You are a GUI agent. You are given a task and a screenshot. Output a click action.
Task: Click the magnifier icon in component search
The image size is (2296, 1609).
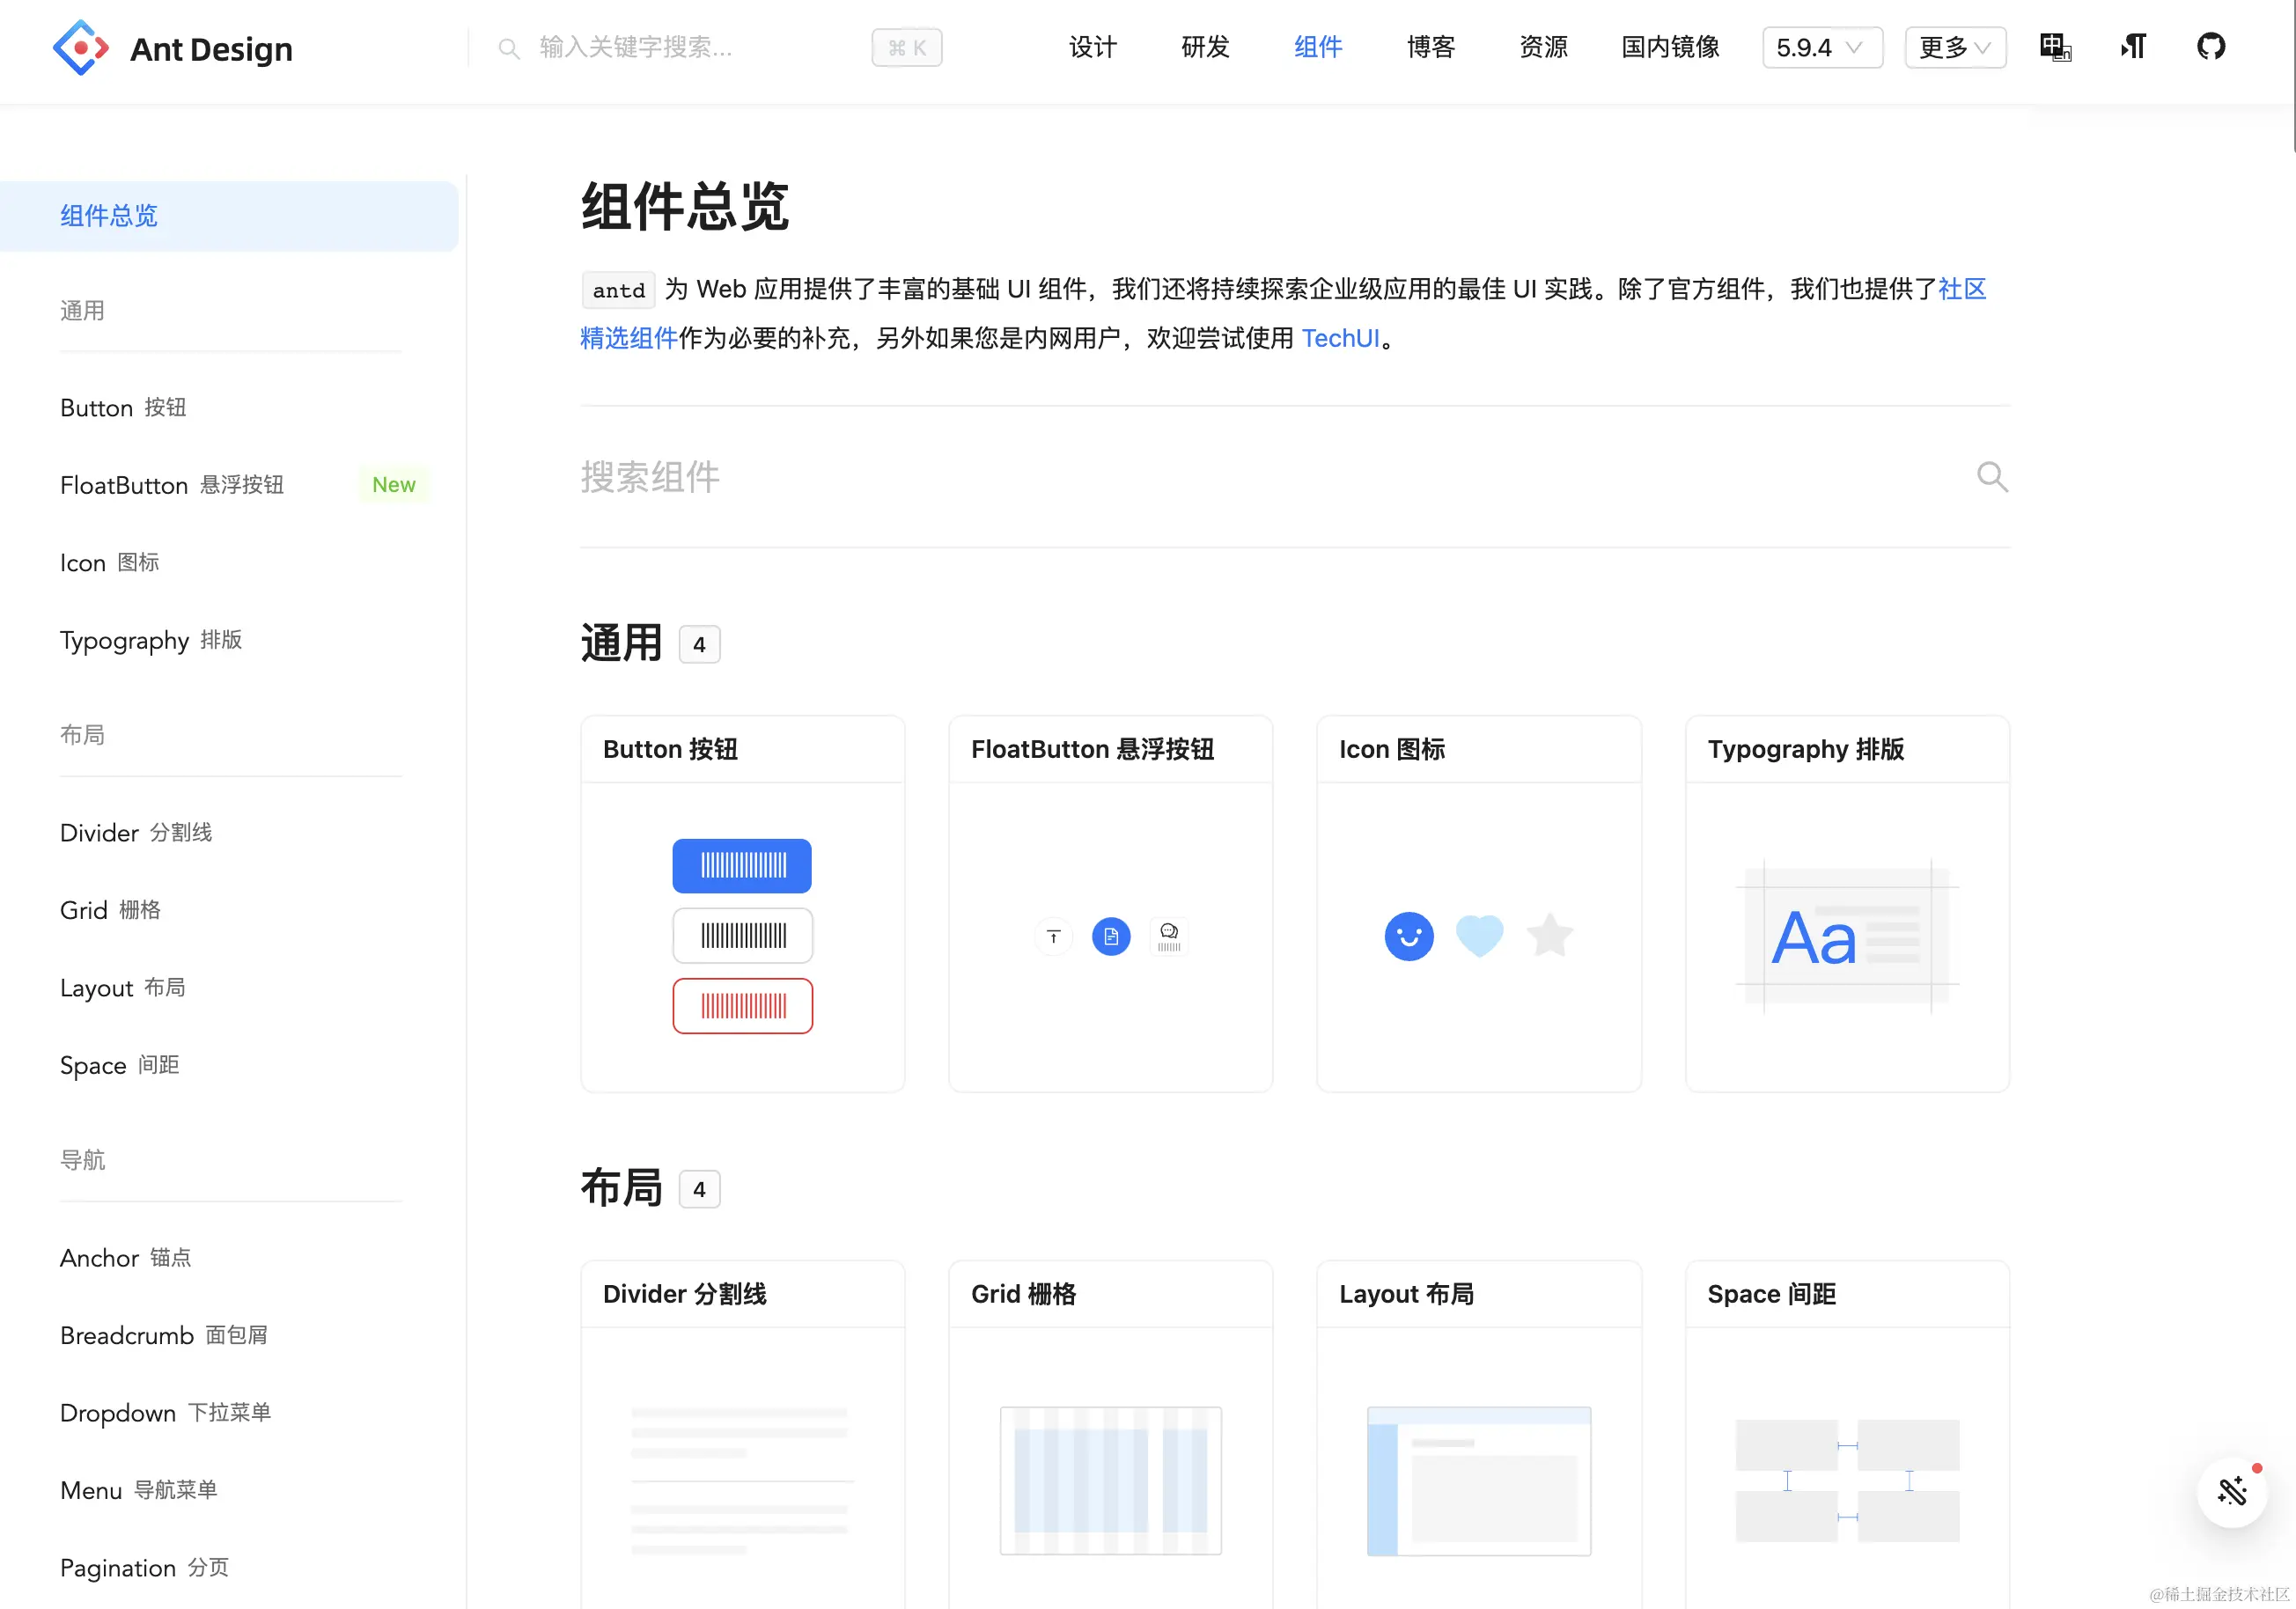click(1992, 477)
